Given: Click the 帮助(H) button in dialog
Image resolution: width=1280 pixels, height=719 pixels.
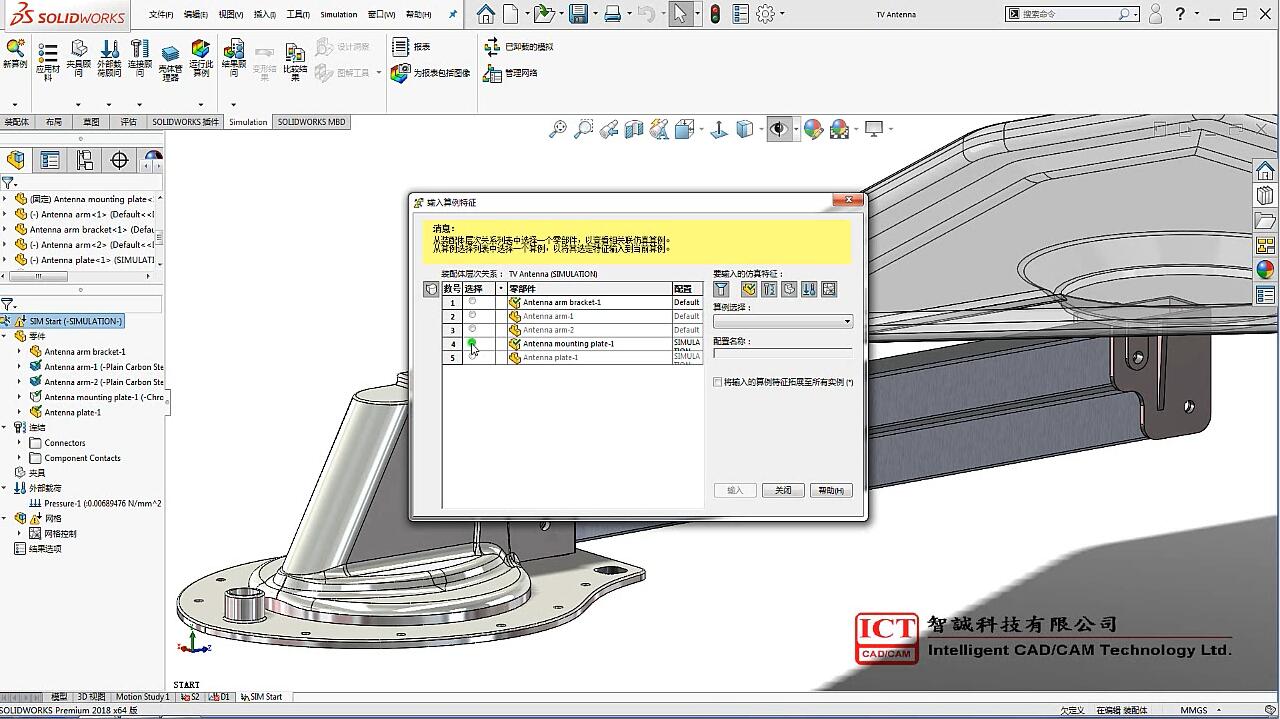Looking at the screenshot, I should tap(832, 490).
